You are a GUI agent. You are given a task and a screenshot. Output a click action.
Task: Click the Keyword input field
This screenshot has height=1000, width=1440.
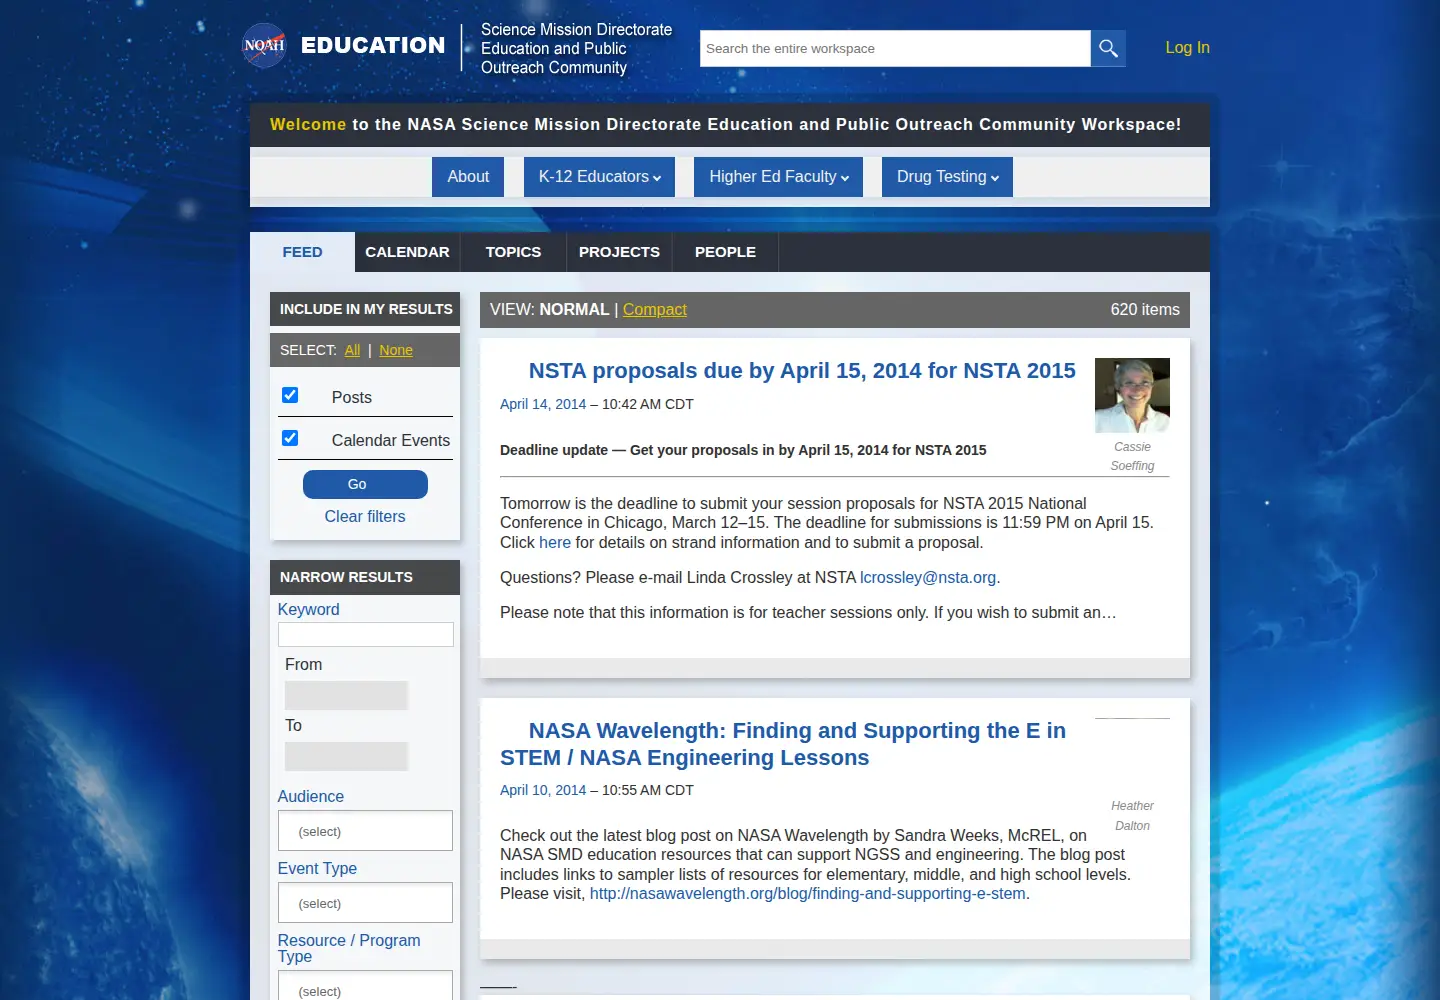pos(365,634)
